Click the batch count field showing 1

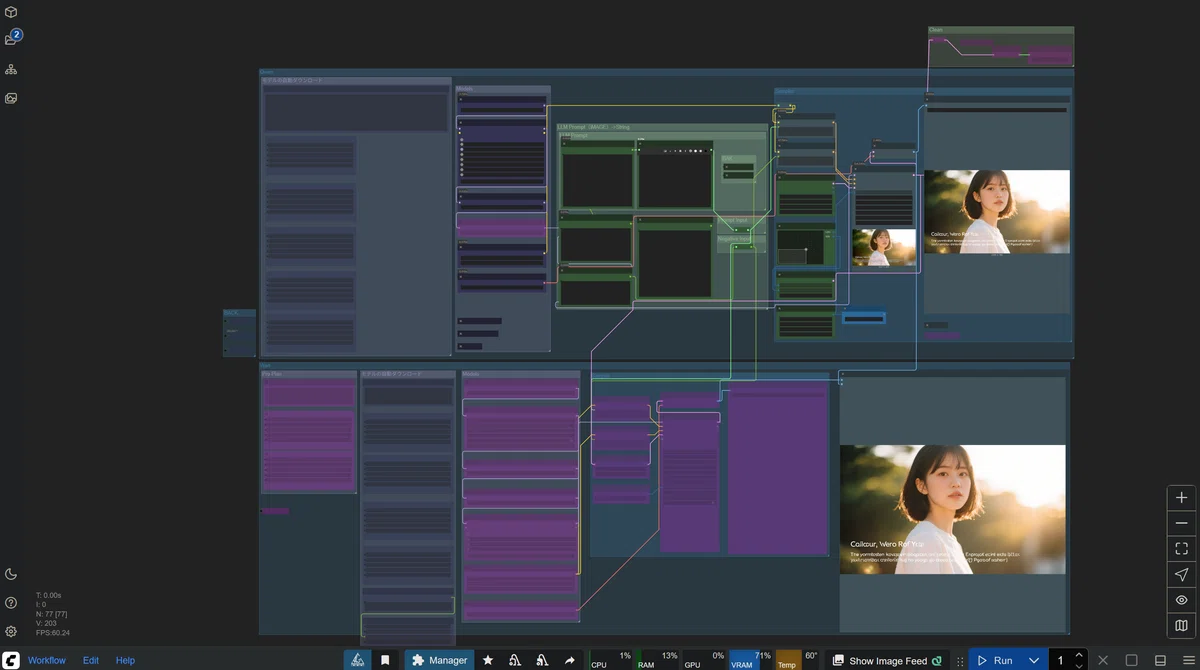click(x=1060, y=660)
